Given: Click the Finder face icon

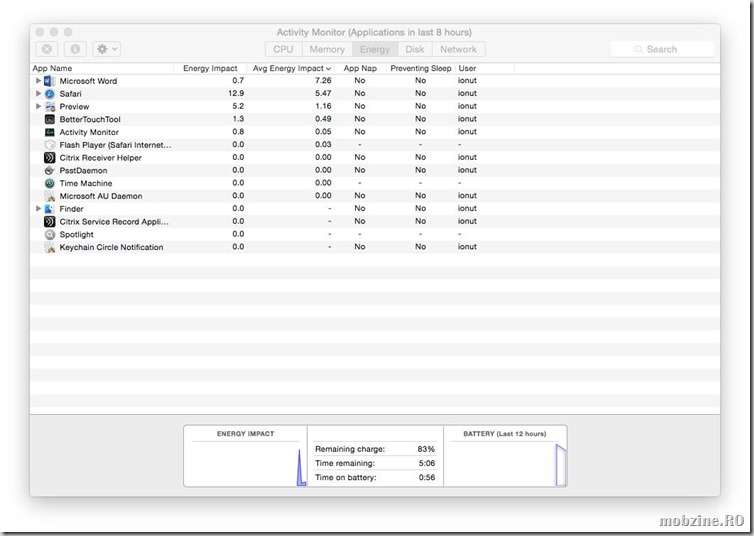Looking at the screenshot, I should pyautogui.click(x=50, y=209).
